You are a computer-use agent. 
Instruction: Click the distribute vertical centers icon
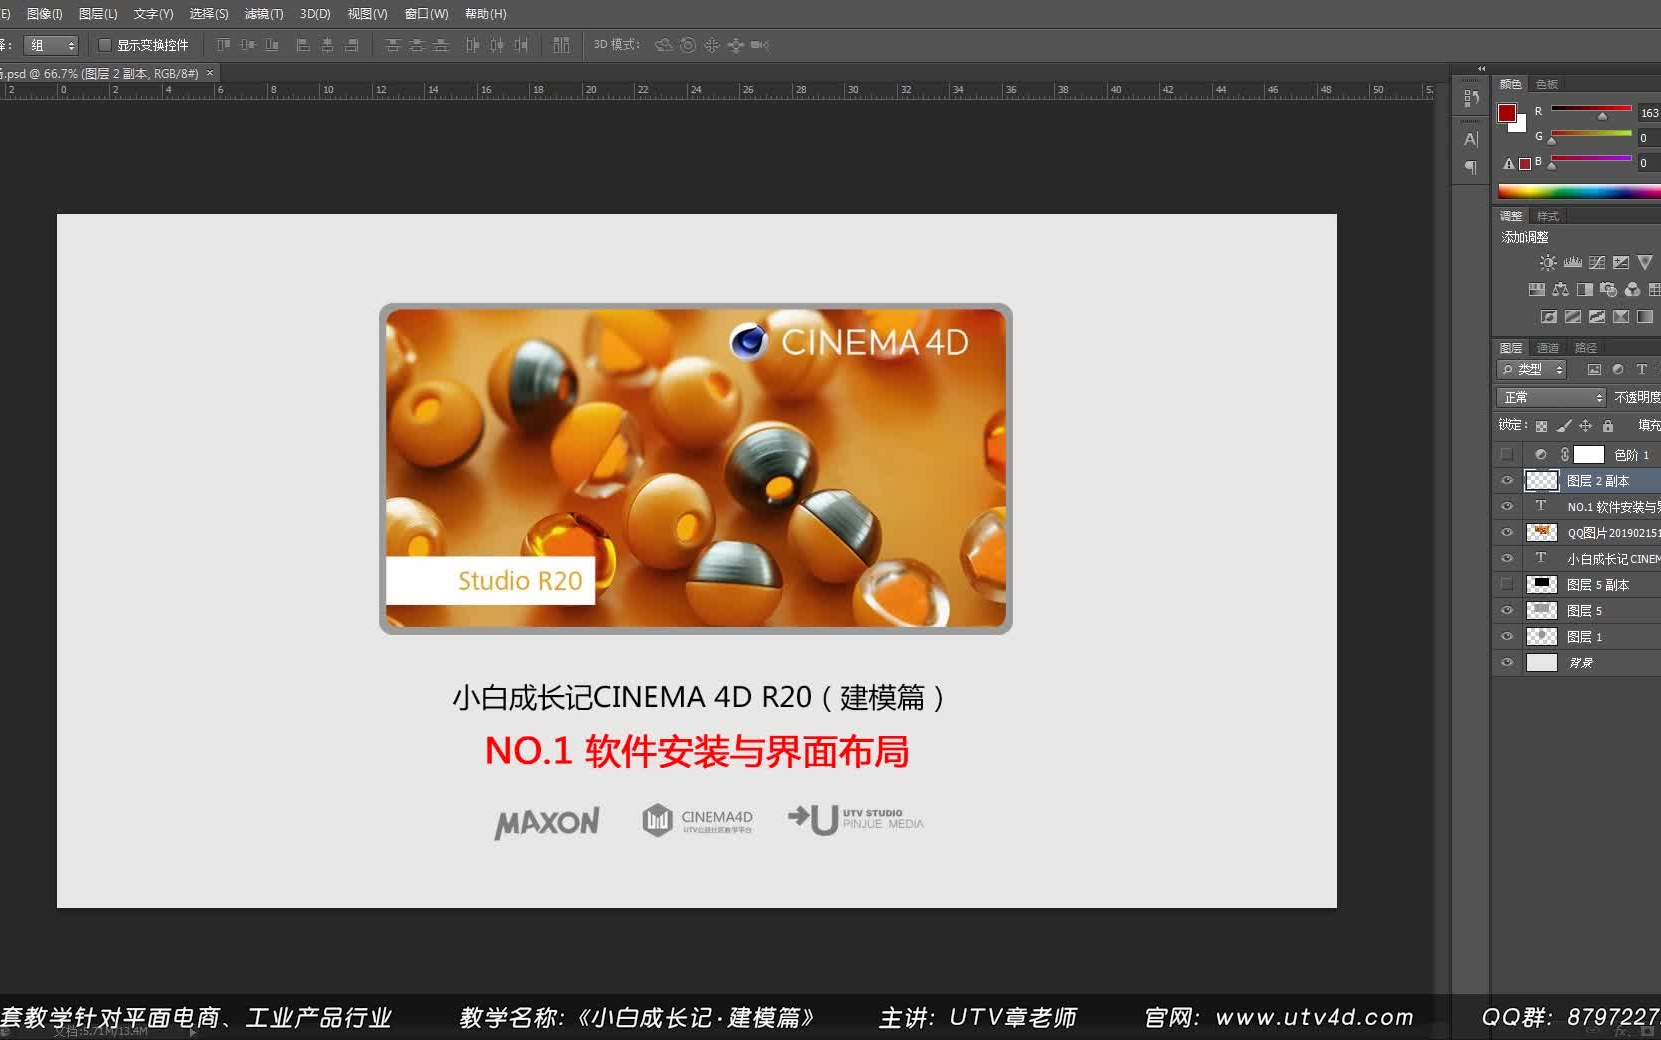pyautogui.click(x=416, y=45)
